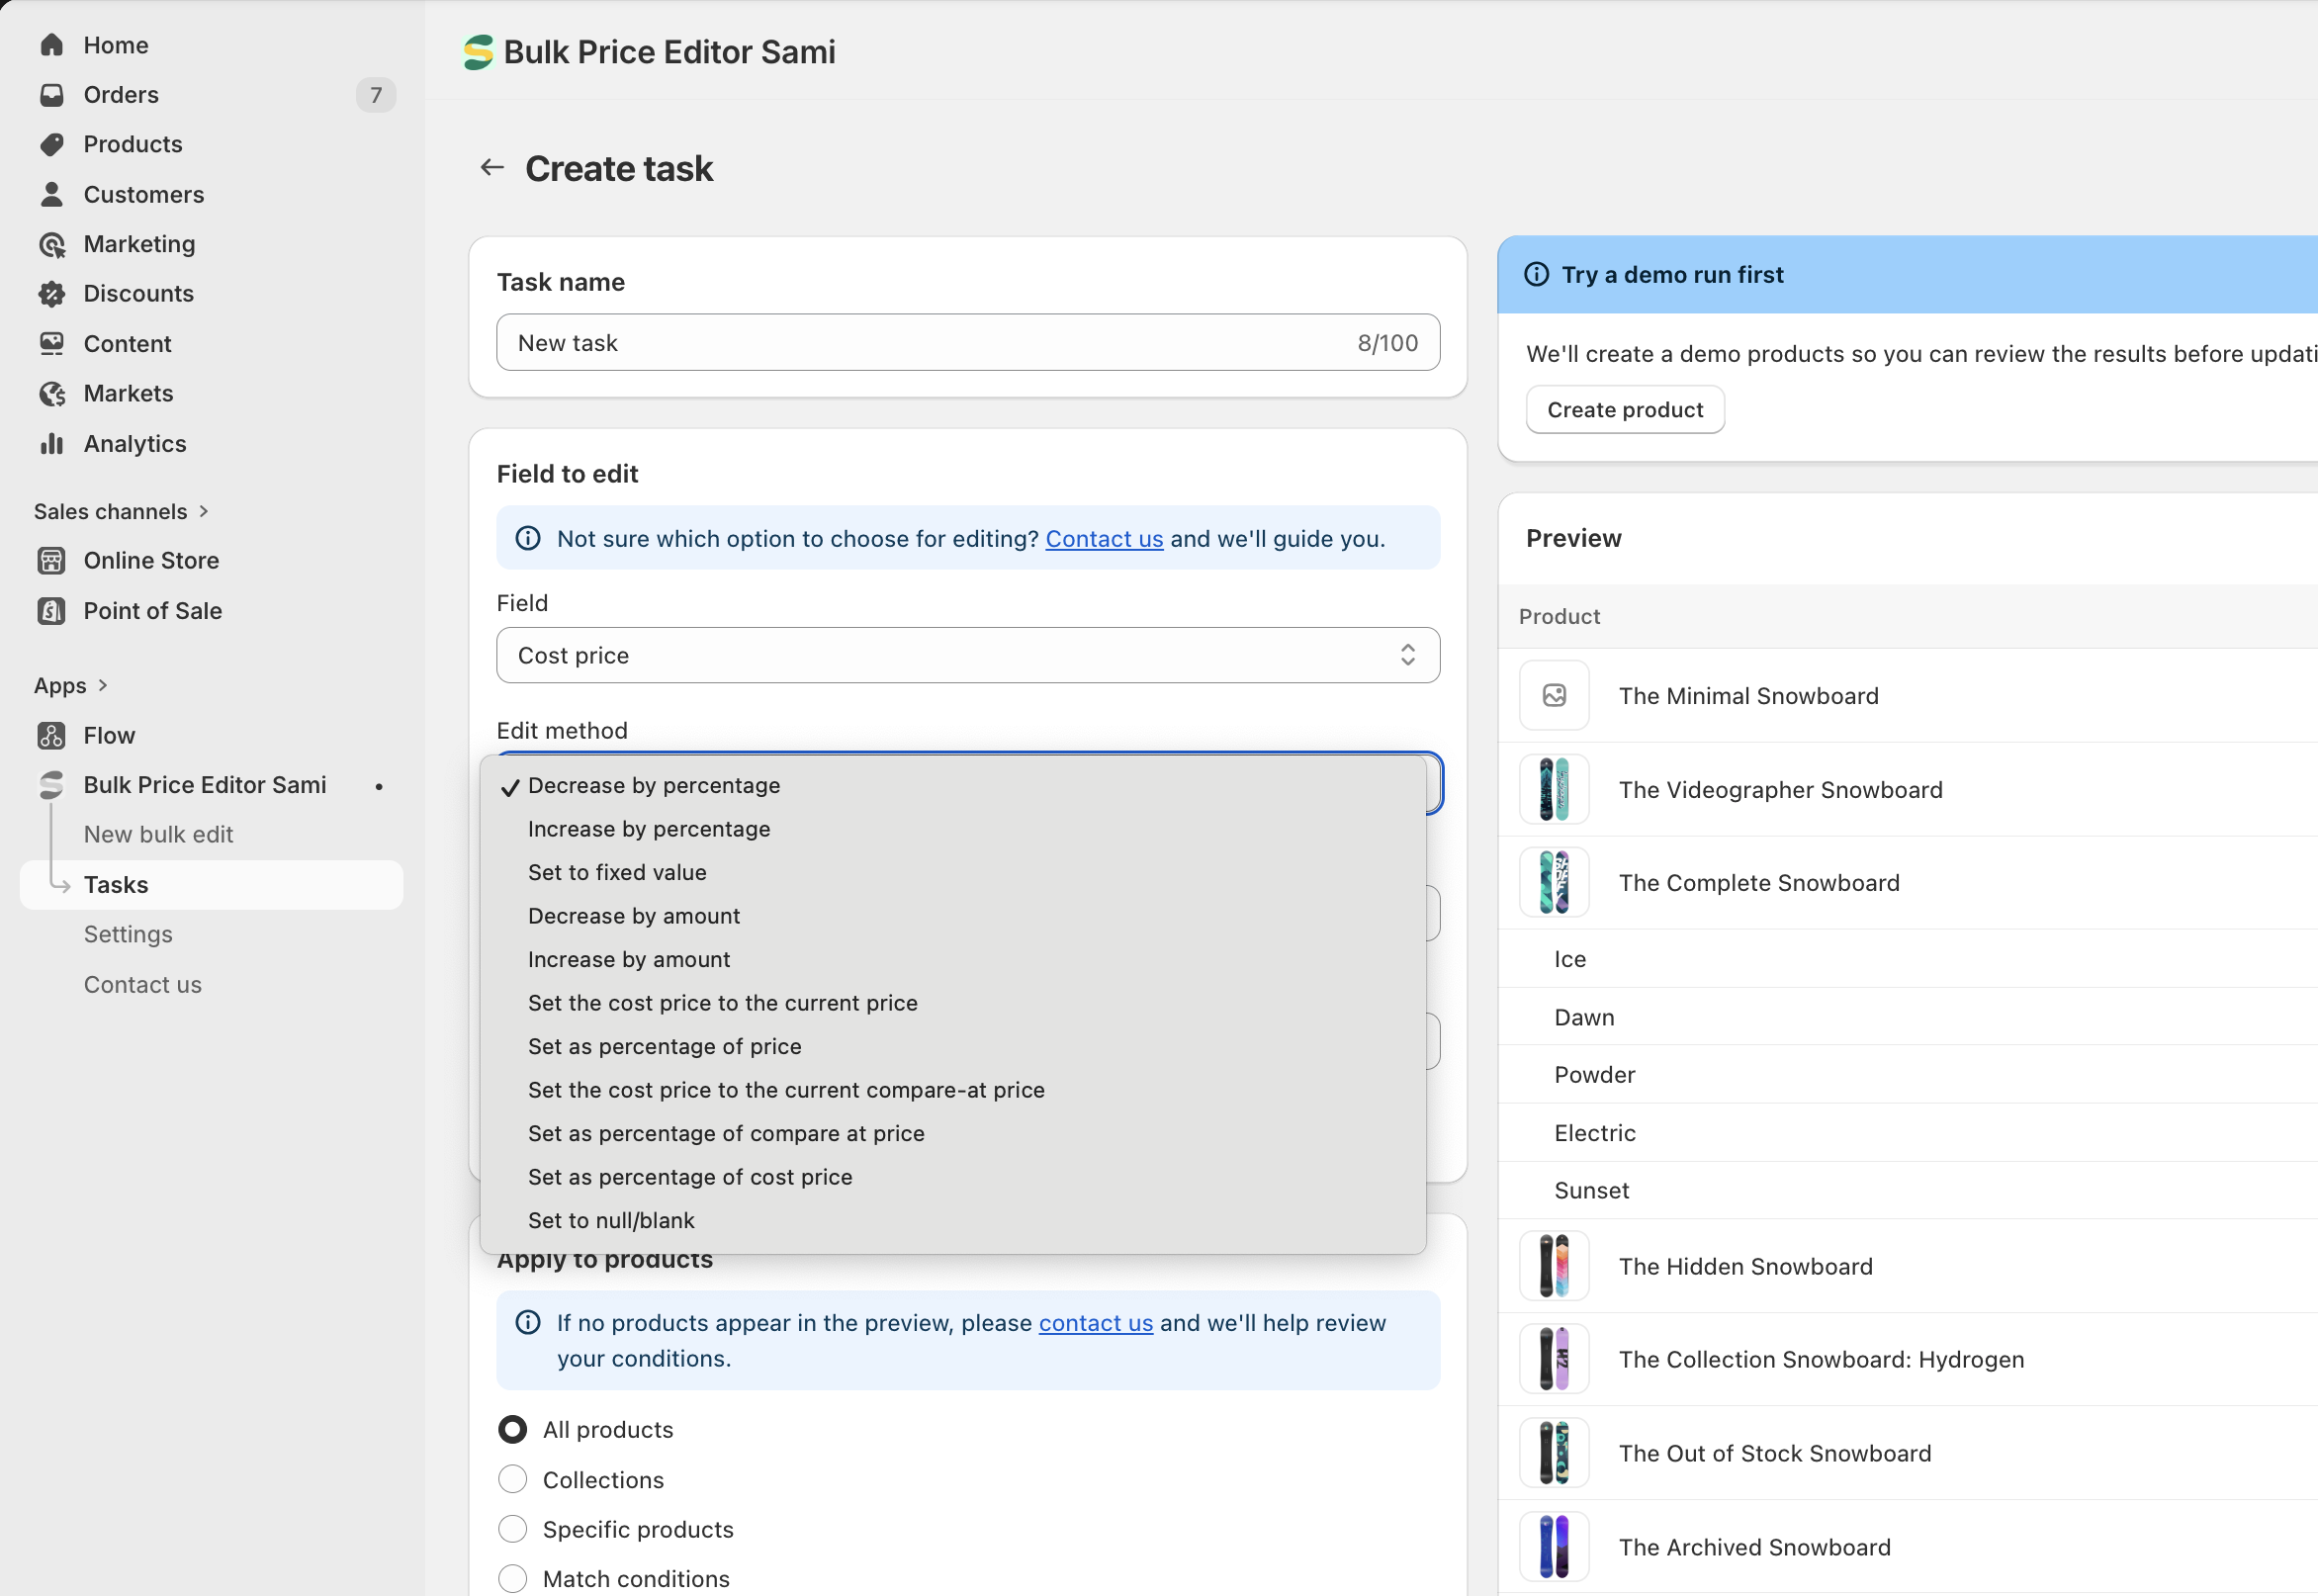Open the Field dropdown showing Cost price
The width and height of the screenshot is (2318, 1596).
tap(968, 655)
